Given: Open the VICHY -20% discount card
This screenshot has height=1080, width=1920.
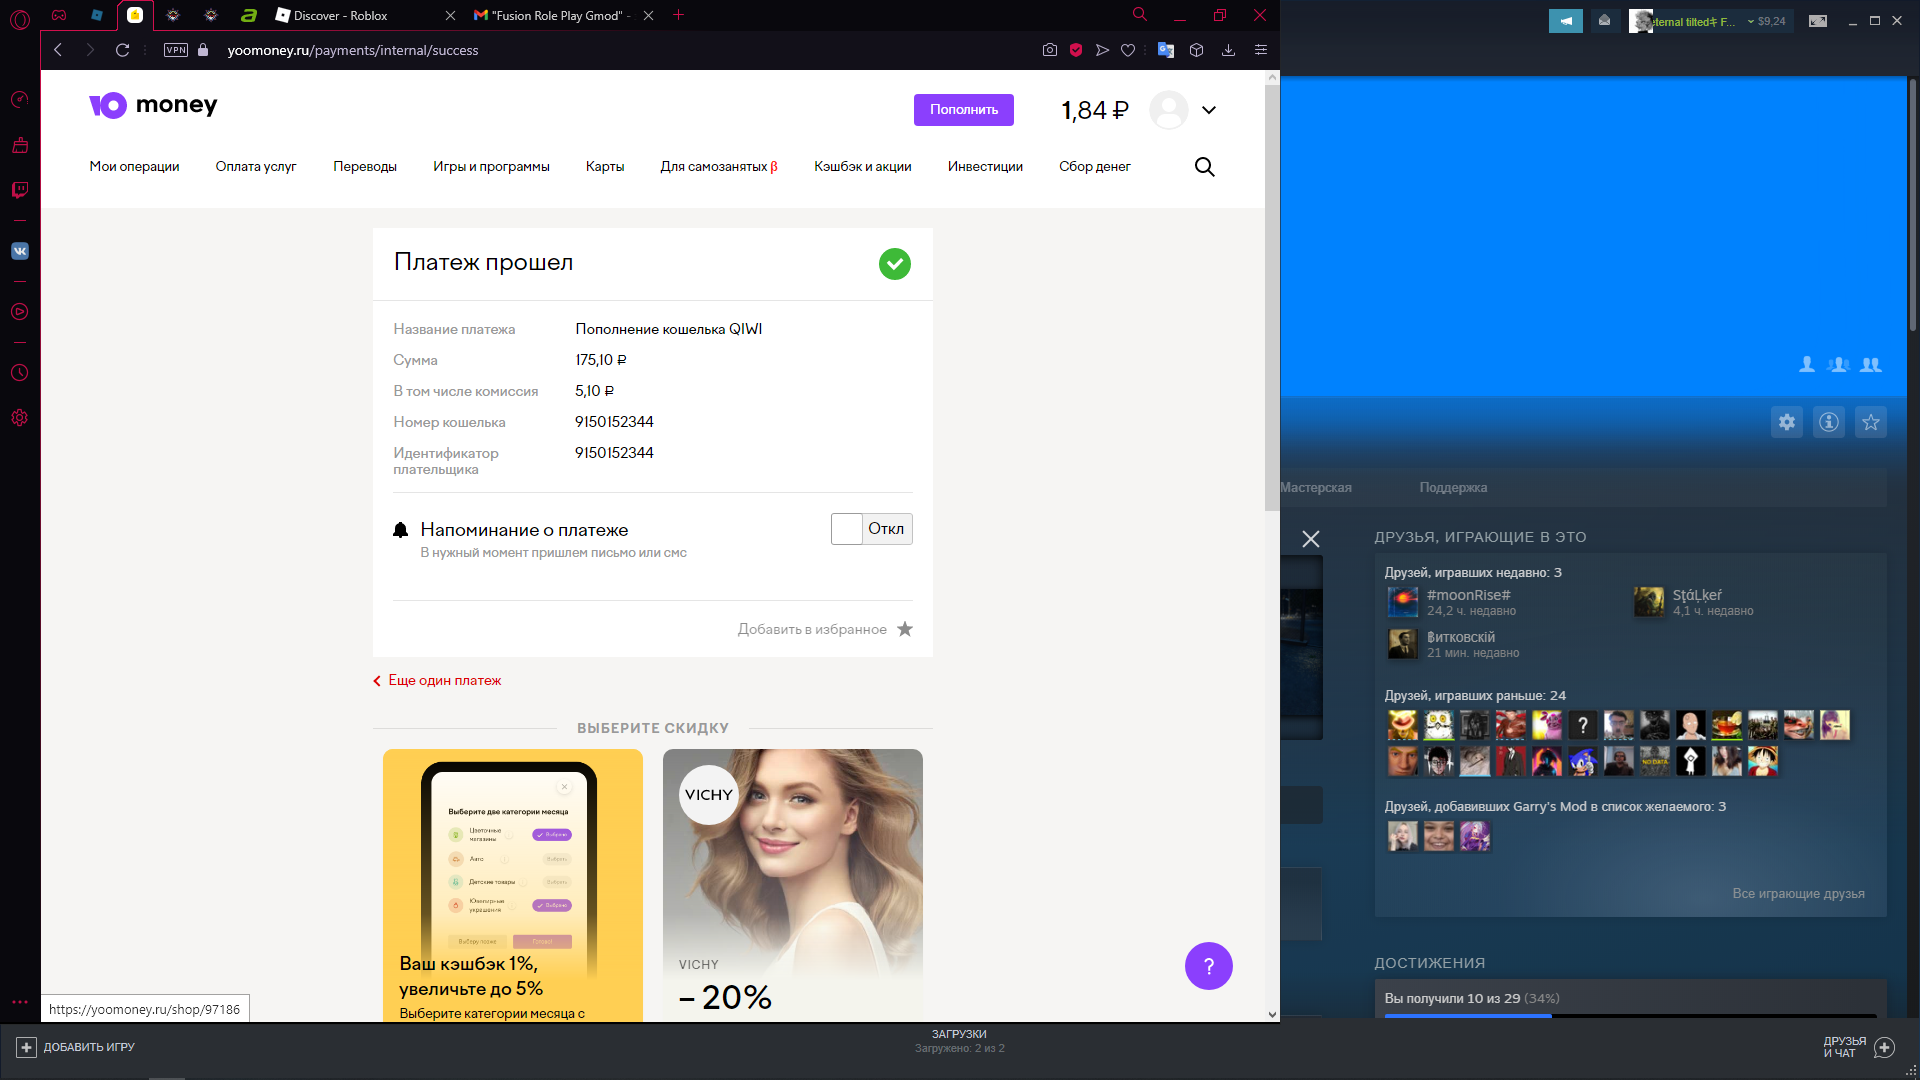Looking at the screenshot, I should click(x=793, y=885).
